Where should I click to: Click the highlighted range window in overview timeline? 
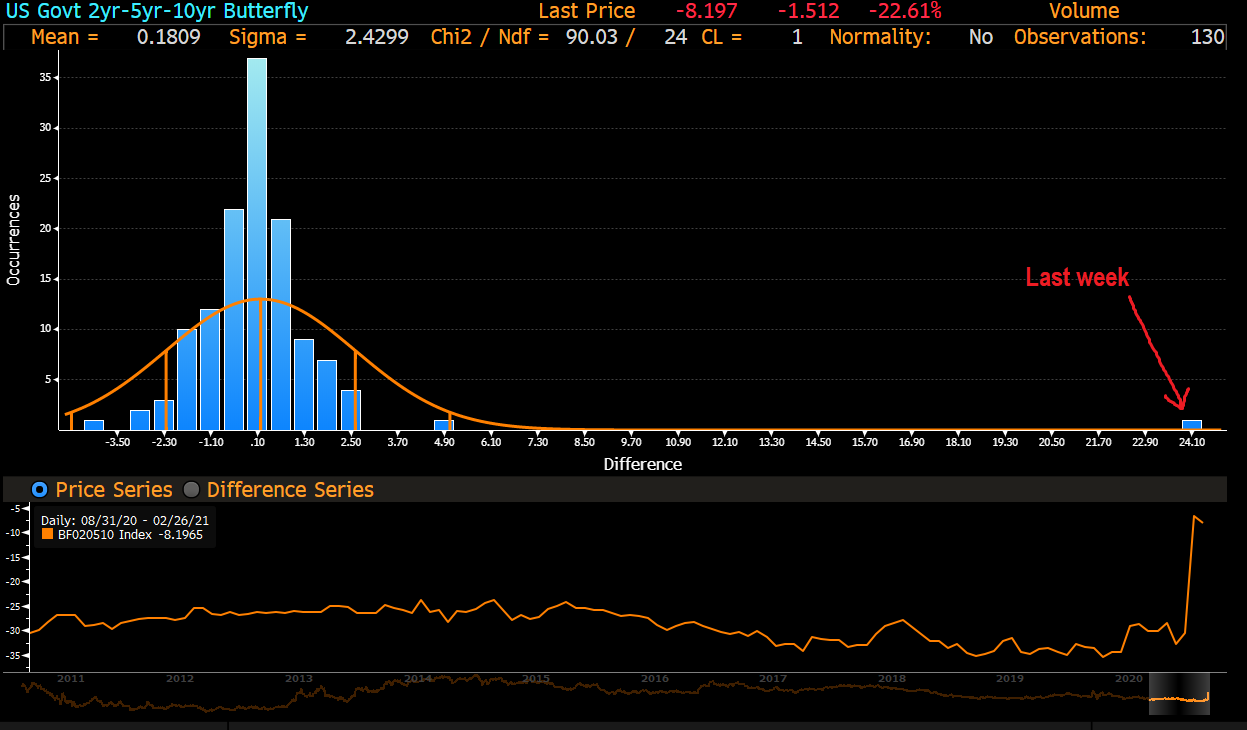[1179, 692]
